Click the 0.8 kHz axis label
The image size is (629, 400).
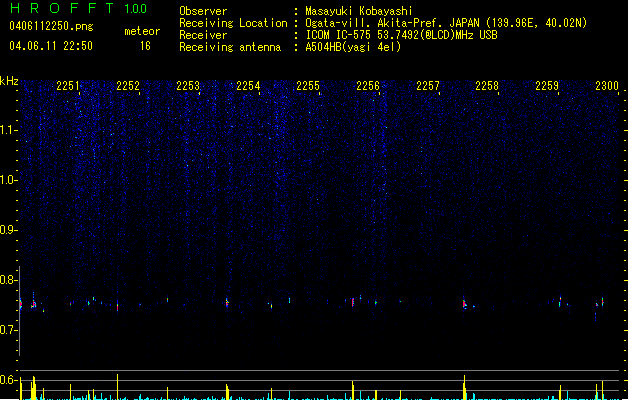tap(8, 280)
